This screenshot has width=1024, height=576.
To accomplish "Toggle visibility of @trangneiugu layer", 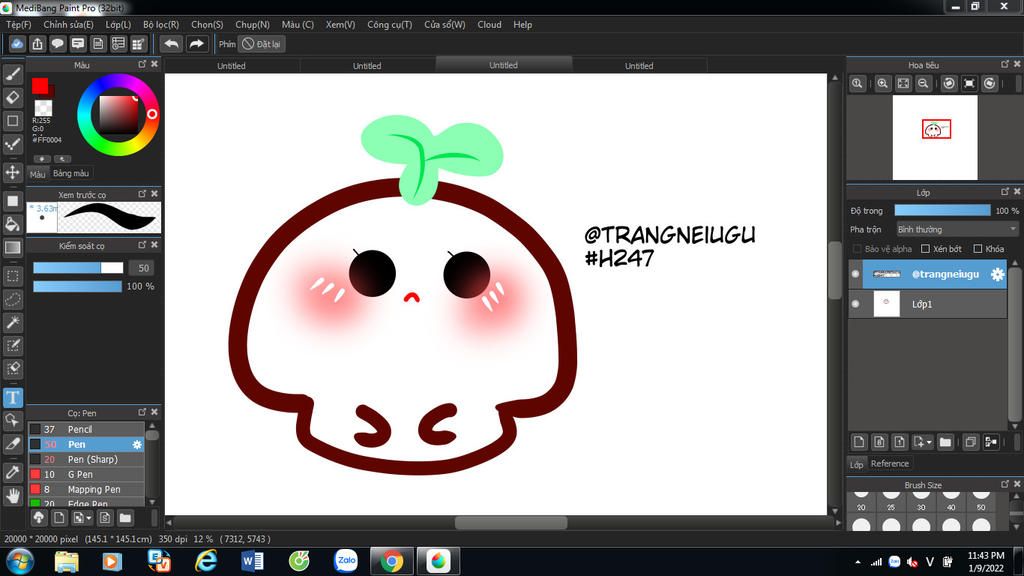I will pyautogui.click(x=856, y=274).
